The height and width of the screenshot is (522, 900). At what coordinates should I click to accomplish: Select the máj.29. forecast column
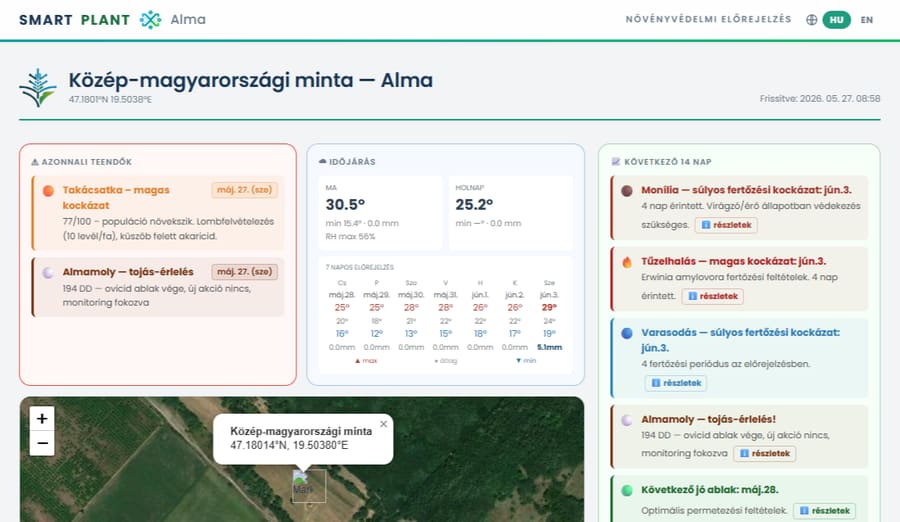point(377,315)
